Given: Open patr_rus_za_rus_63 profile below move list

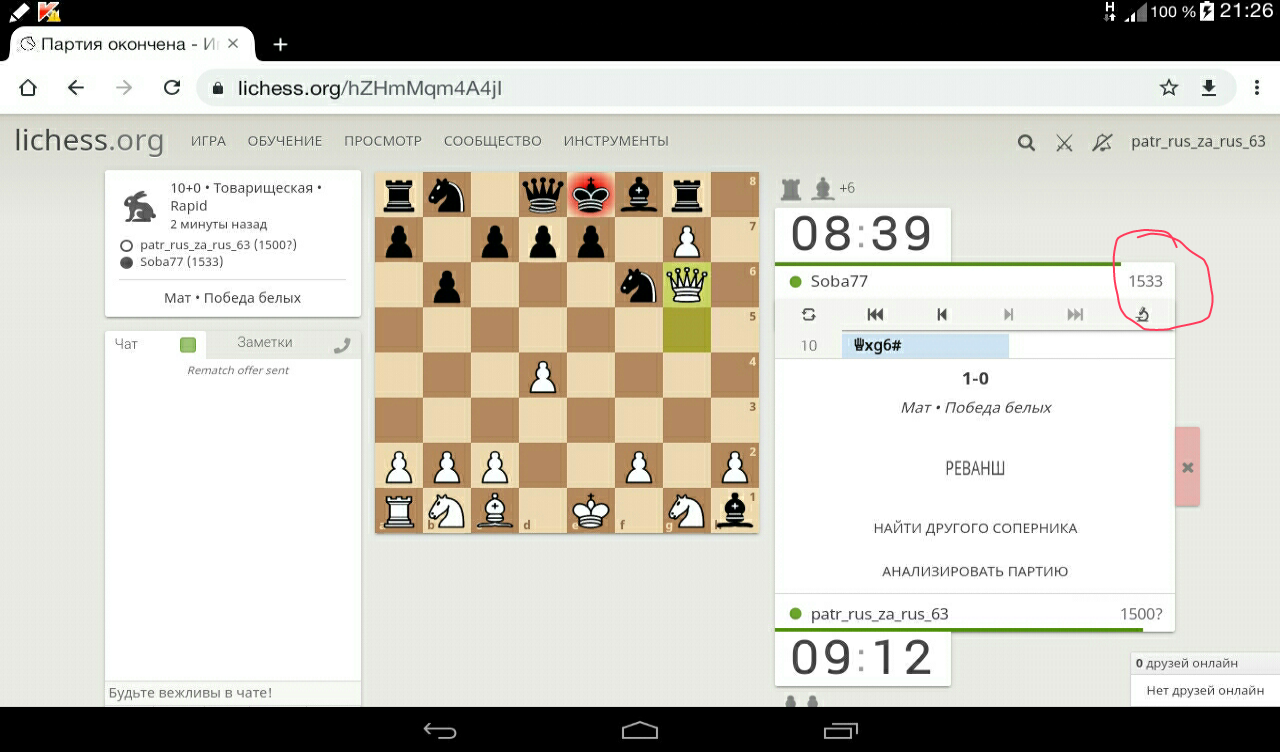Looking at the screenshot, I should [879, 614].
